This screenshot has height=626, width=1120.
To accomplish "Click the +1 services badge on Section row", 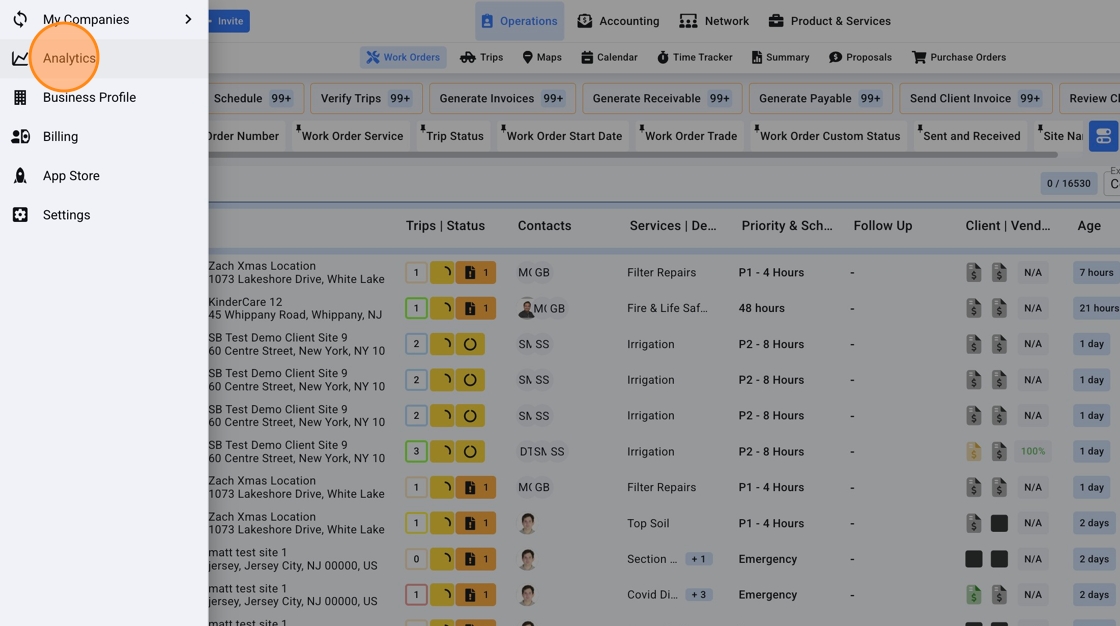I will point(699,559).
